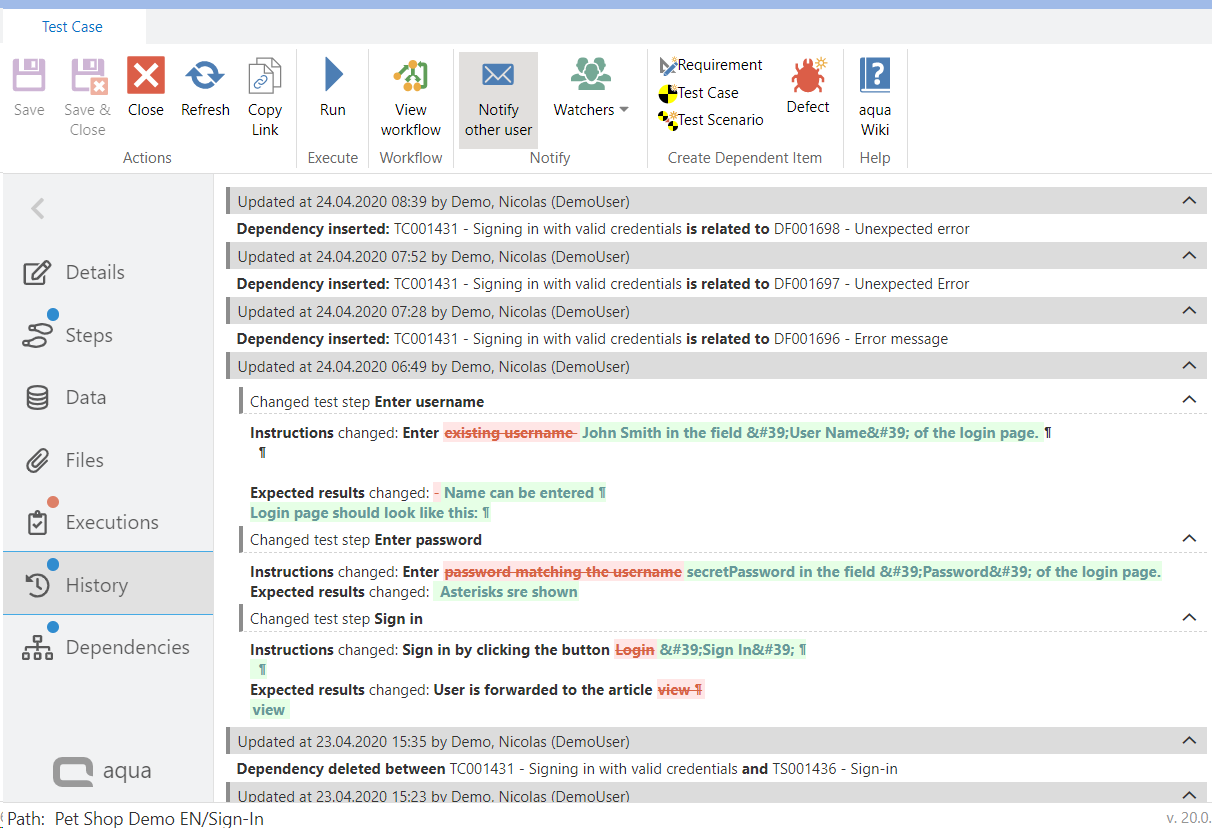1212x828 pixels.
Task: Open the Watchers dropdown
Action: coord(591,110)
